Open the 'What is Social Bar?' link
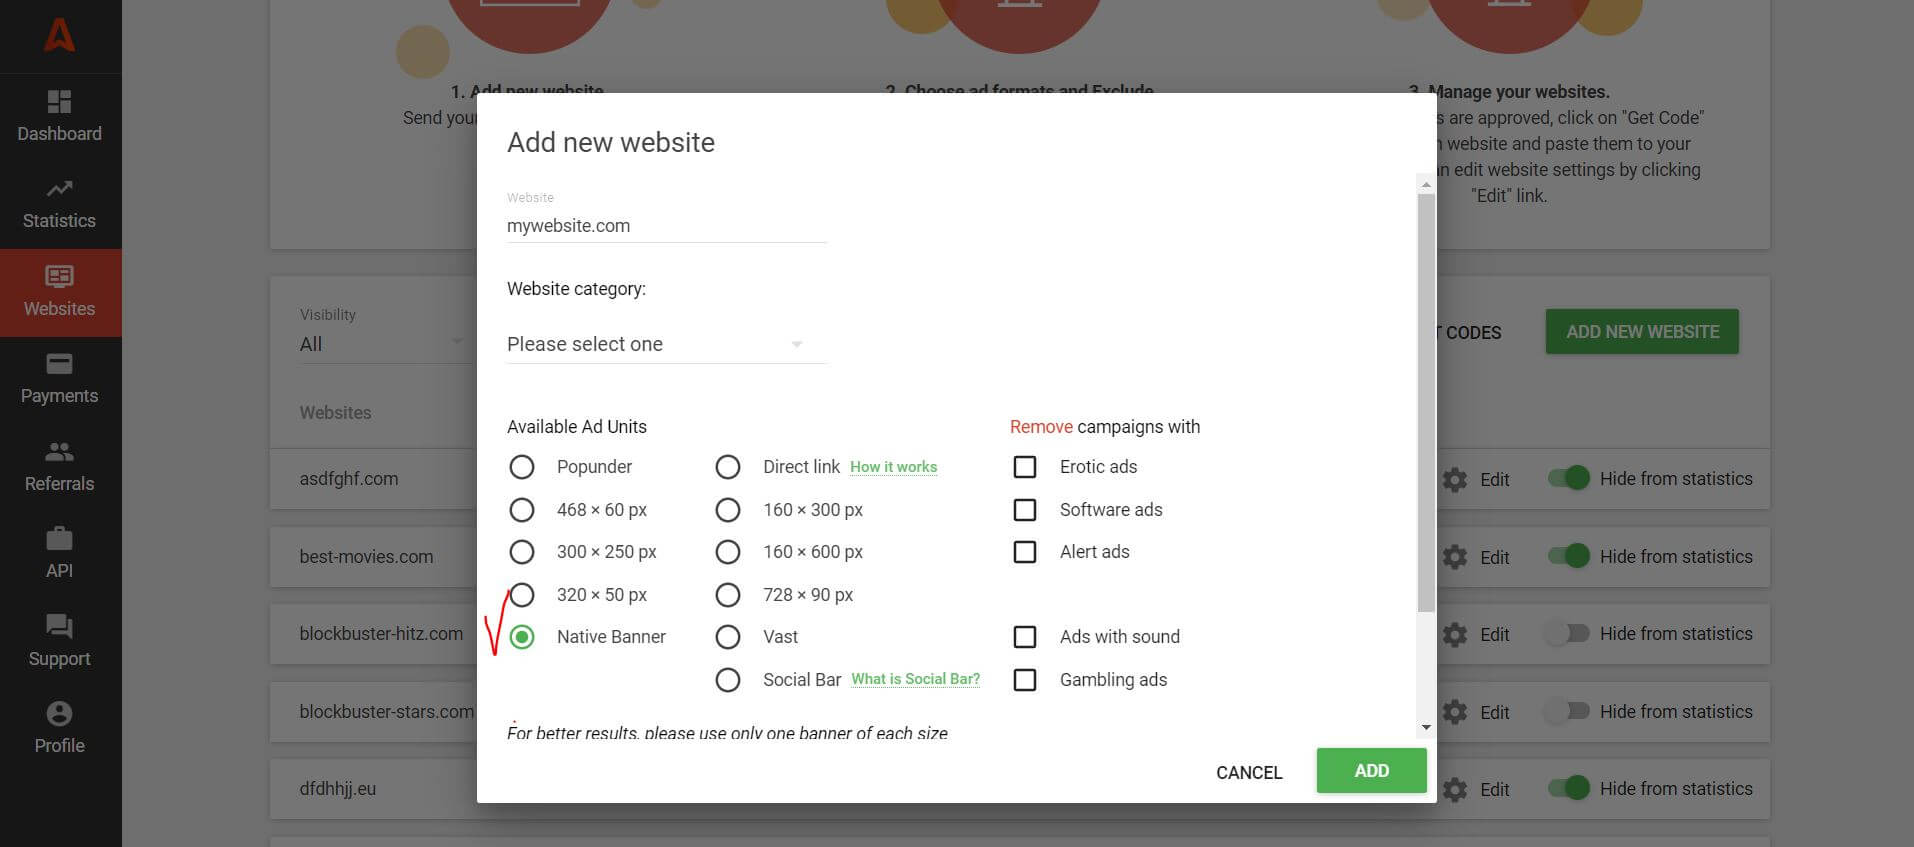The width and height of the screenshot is (1914, 847). click(x=915, y=679)
